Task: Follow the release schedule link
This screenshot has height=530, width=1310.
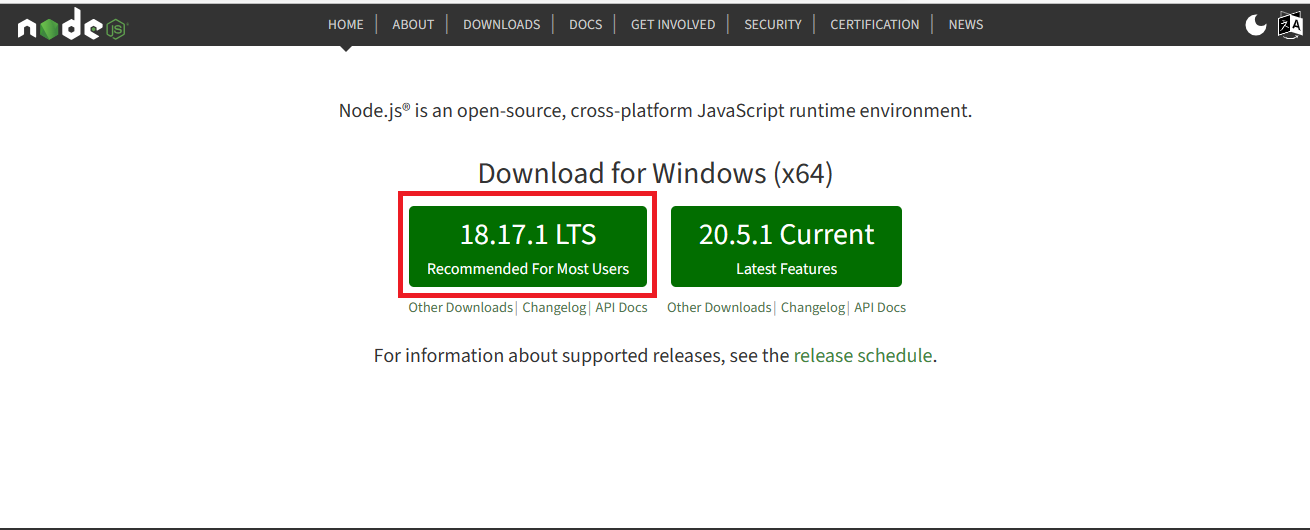Action: (x=862, y=356)
